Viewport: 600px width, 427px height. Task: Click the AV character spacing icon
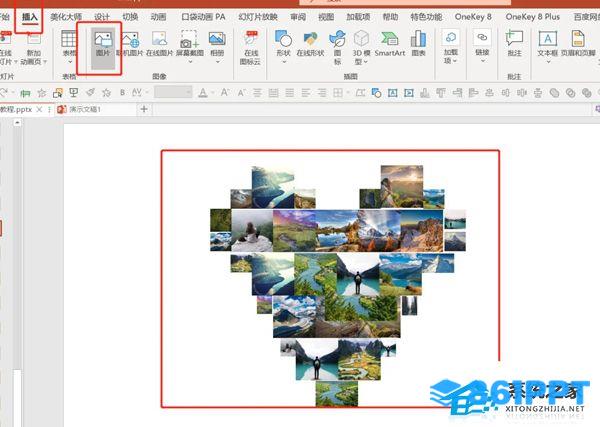pos(137,92)
